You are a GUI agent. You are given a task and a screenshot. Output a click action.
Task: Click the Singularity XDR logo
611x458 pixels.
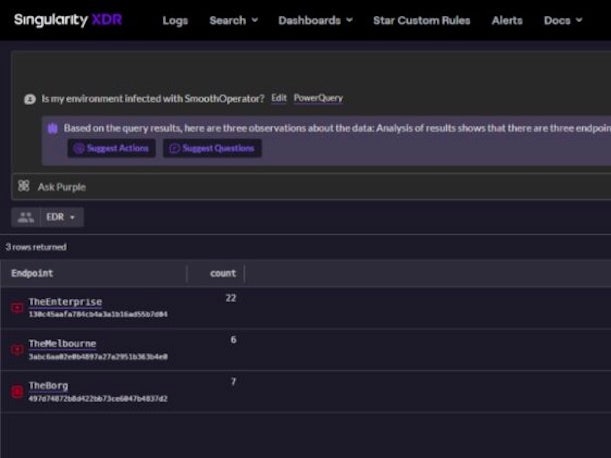[68, 20]
